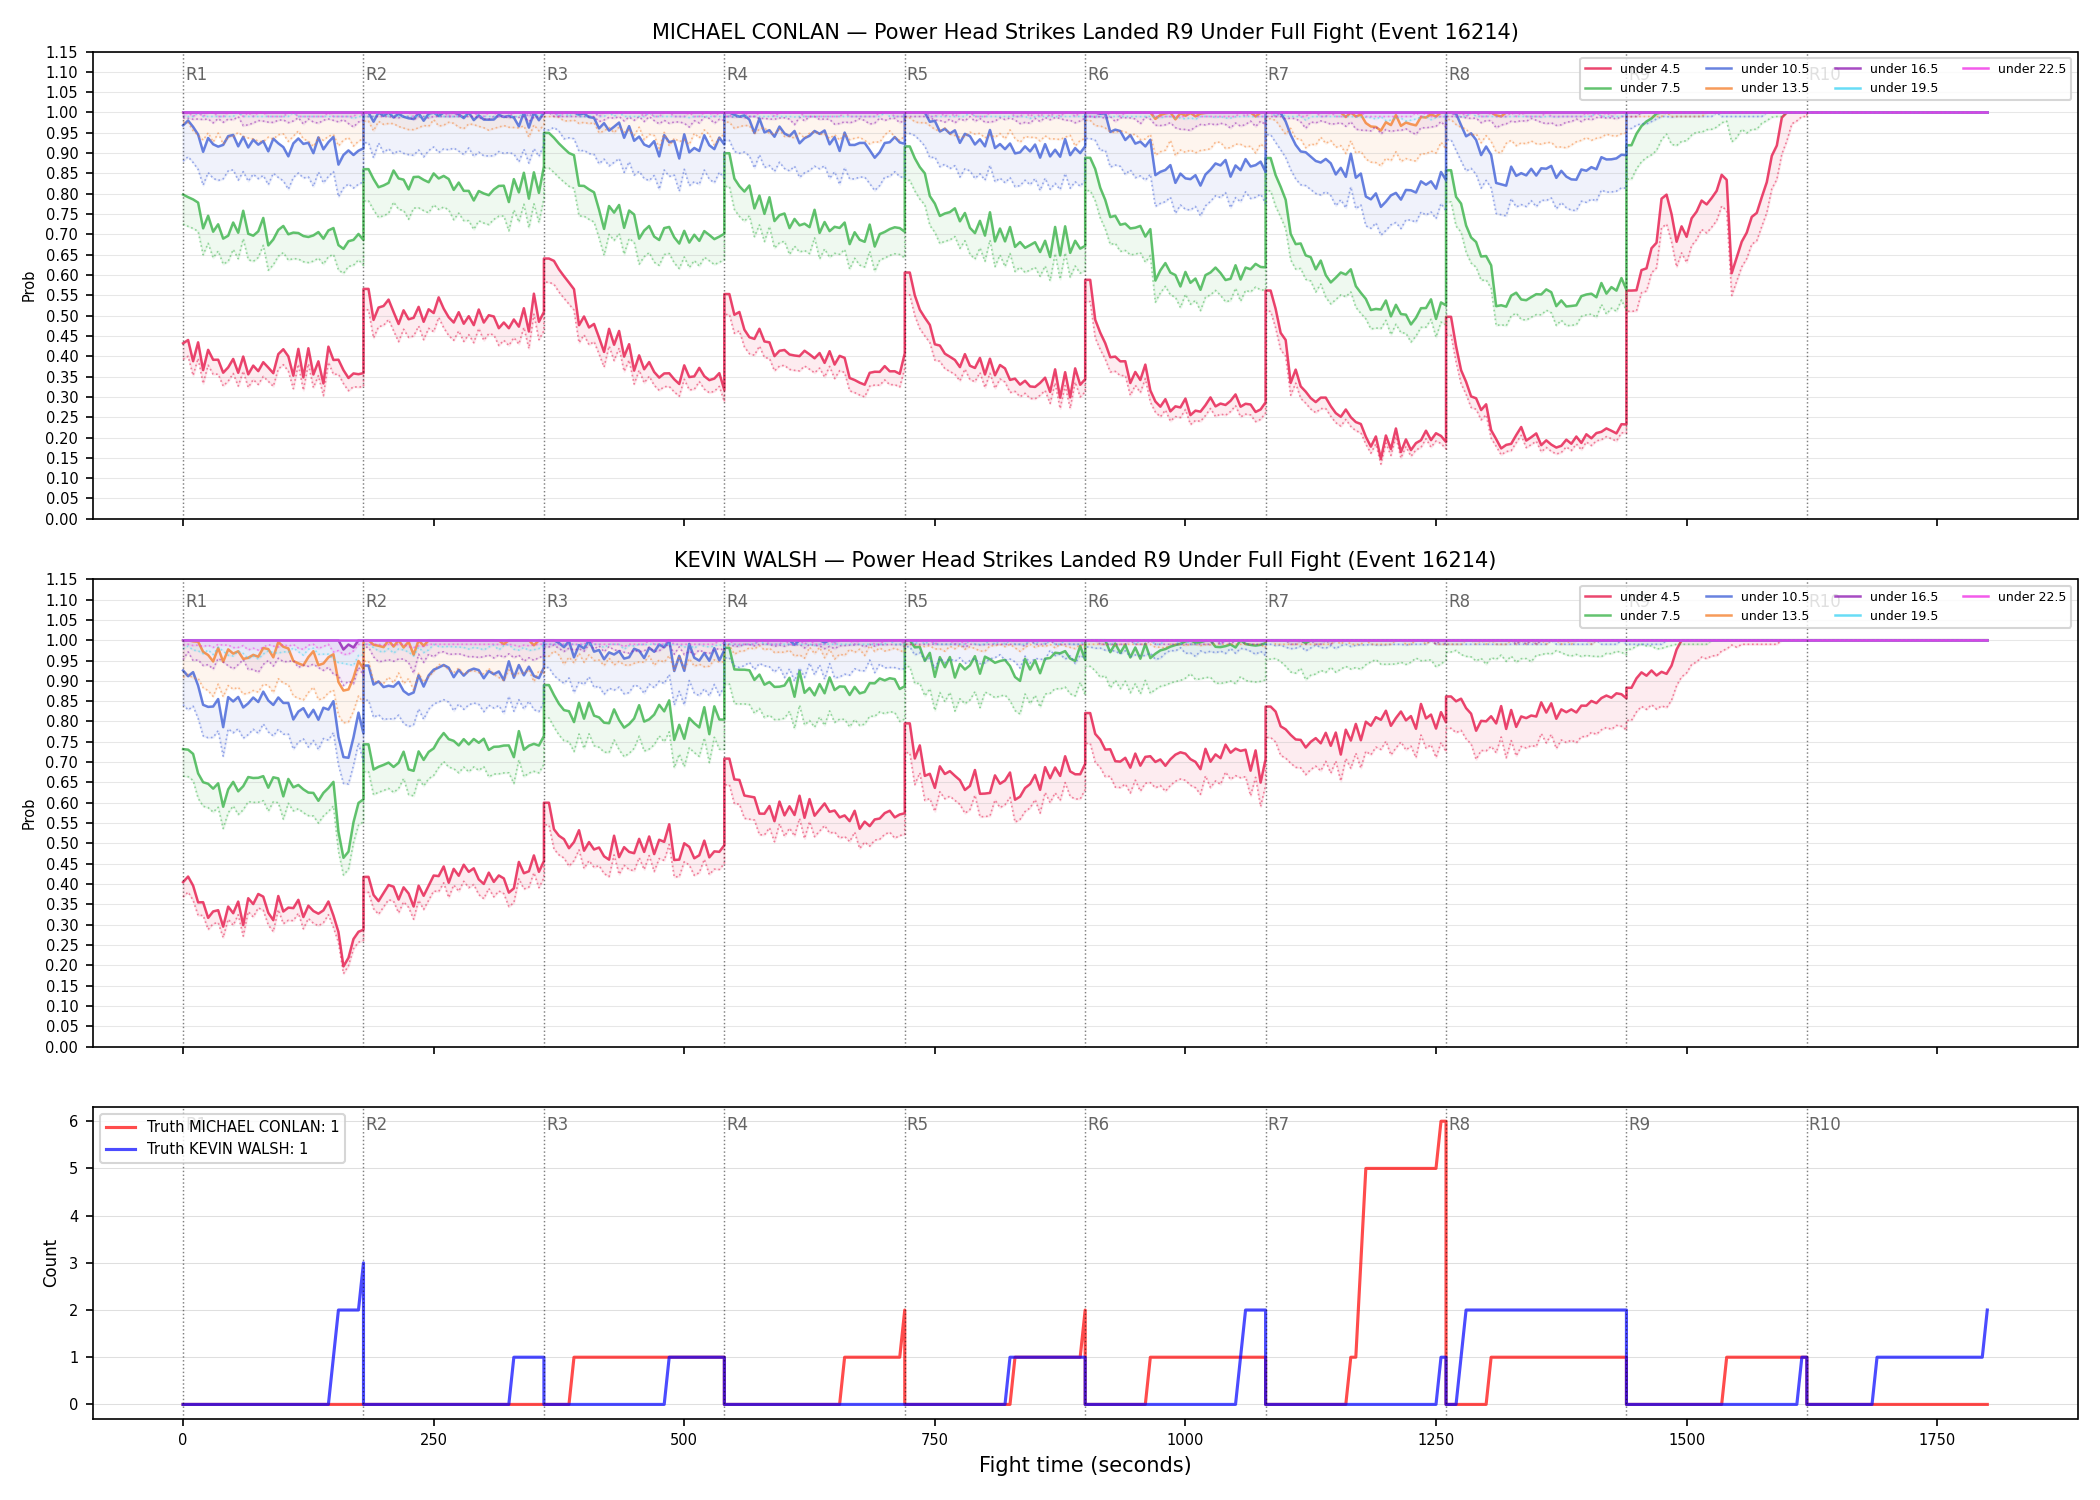2100x1500 pixels.
Task: Select 'under 16.5' legend entry in Walsh chart
Action: 1886,597
